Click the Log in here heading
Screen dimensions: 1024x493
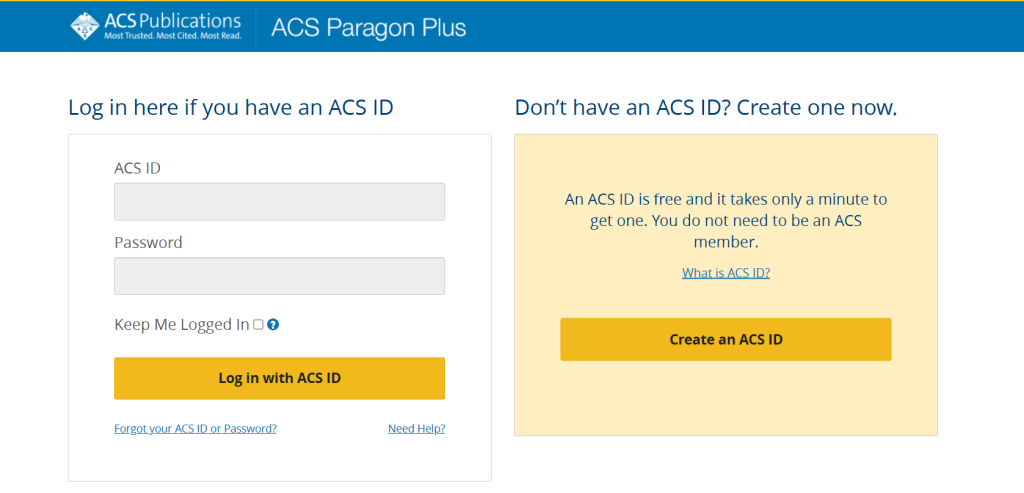tap(231, 108)
